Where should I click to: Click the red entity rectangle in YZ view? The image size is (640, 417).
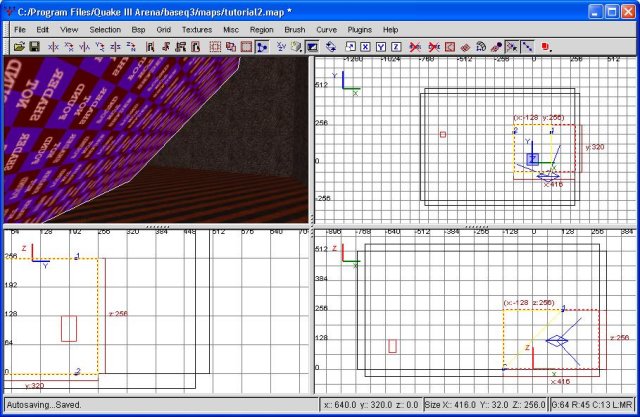click(x=69, y=328)
